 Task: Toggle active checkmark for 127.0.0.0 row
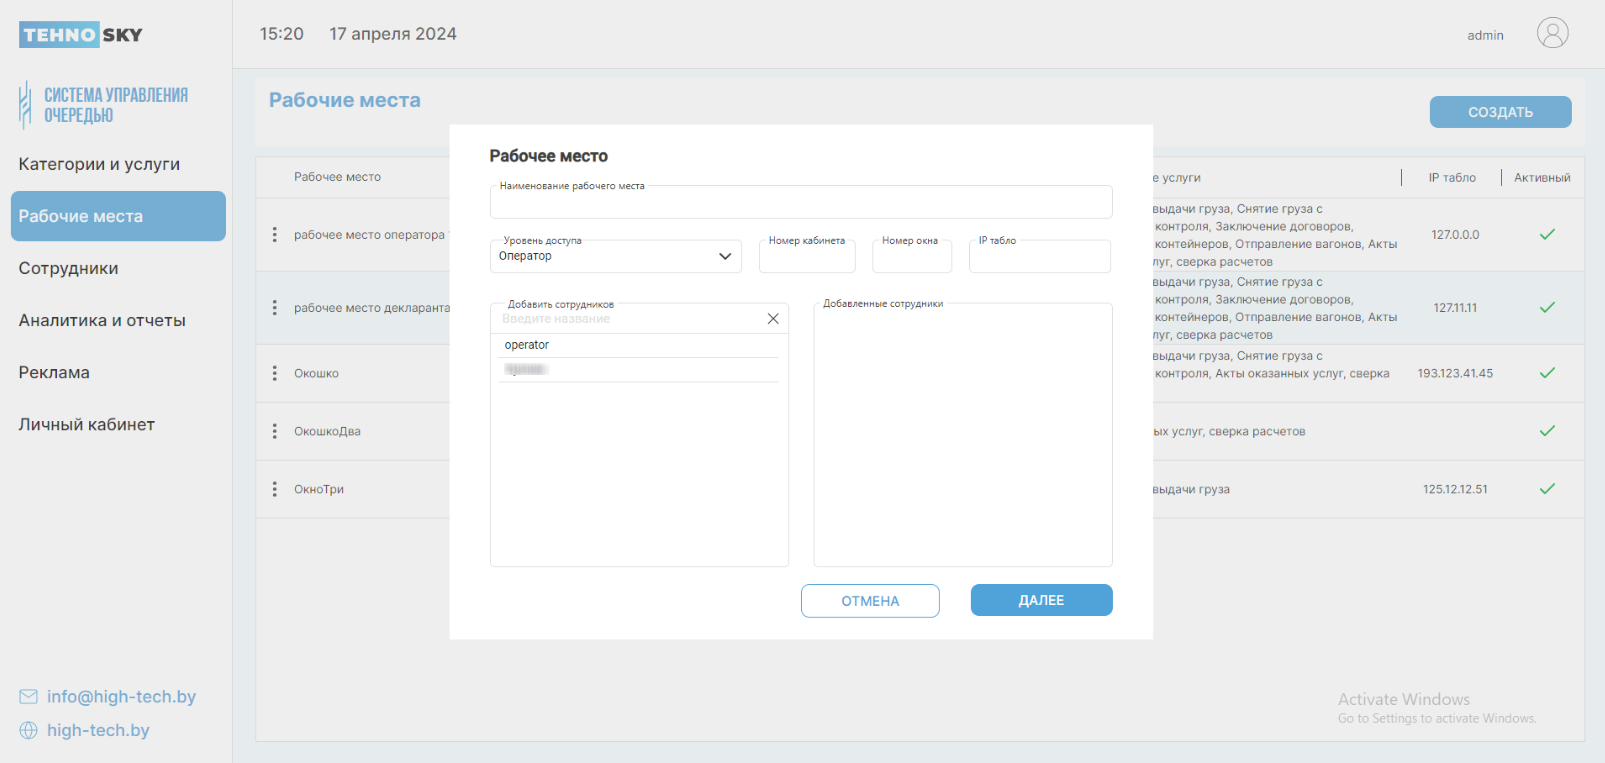coord(1547,234)
